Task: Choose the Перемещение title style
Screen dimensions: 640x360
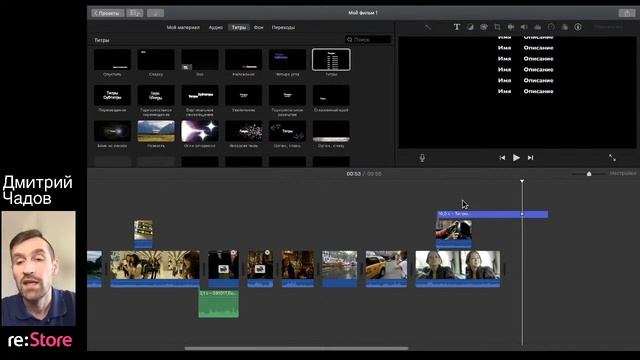Action: pyautogui.click(x=112, y=95)
